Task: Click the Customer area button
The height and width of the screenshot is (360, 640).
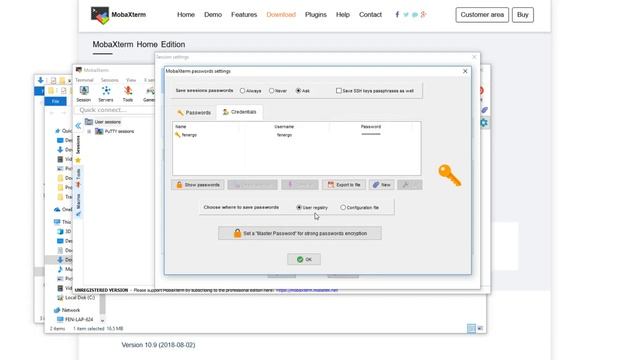Action: 482,15
